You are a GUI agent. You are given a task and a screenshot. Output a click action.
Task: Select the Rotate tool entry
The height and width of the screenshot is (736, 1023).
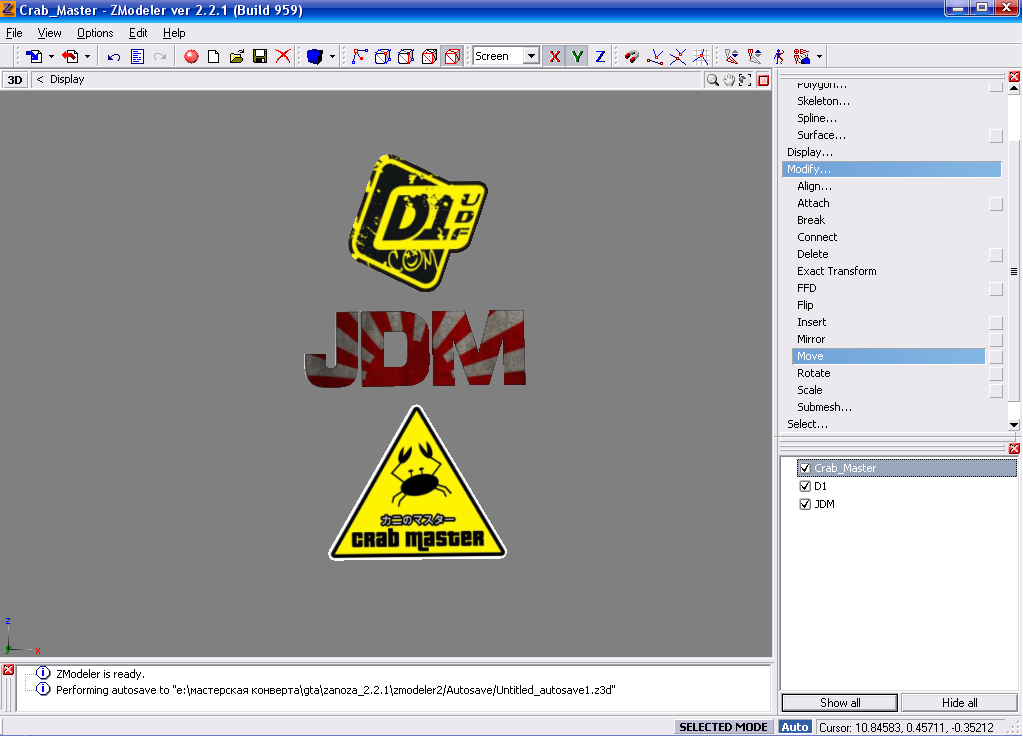(x=814, y=373)
